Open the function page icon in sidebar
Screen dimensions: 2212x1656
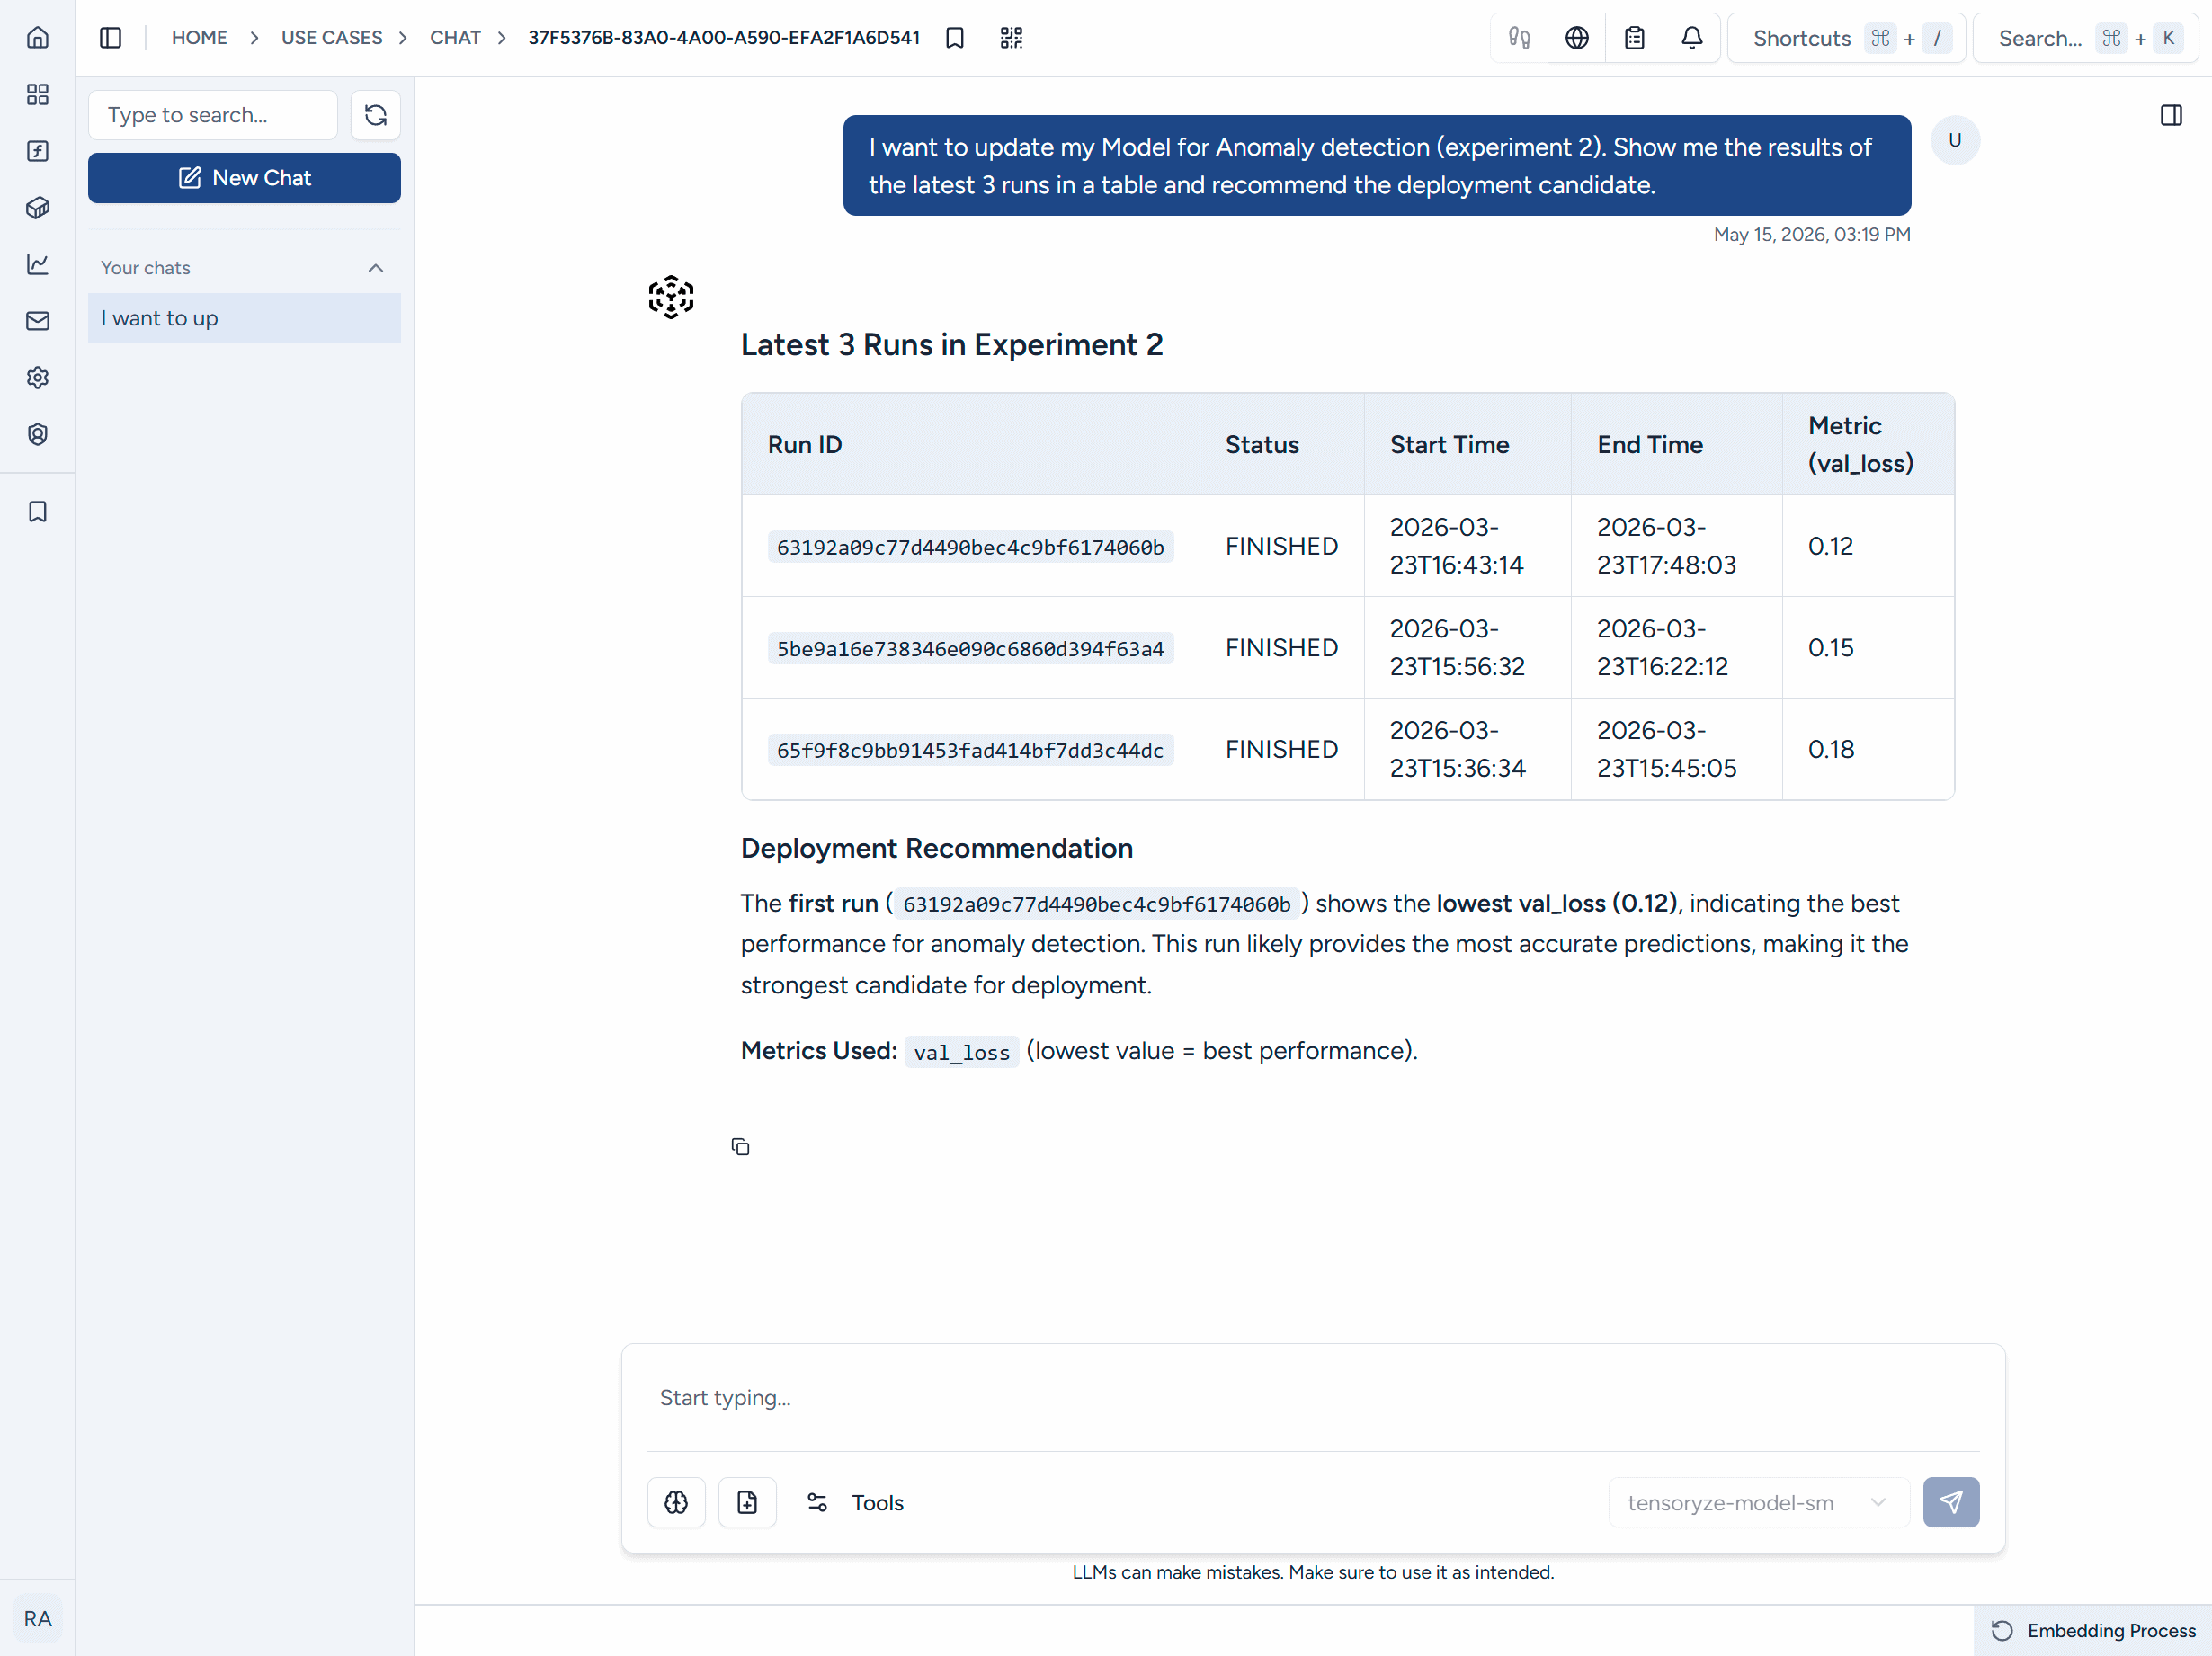click(x=37, y=151)
